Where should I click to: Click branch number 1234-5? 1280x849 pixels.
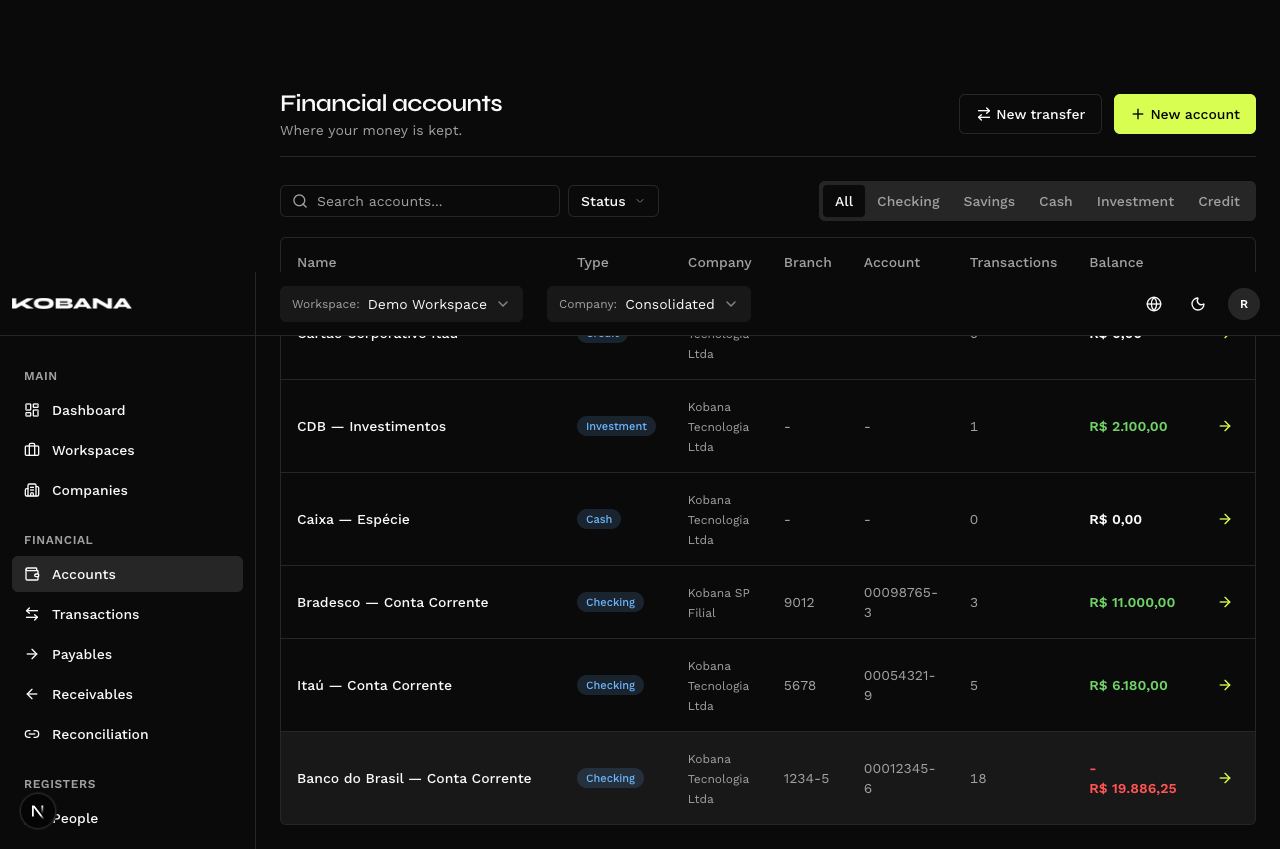tap(807, 778)
